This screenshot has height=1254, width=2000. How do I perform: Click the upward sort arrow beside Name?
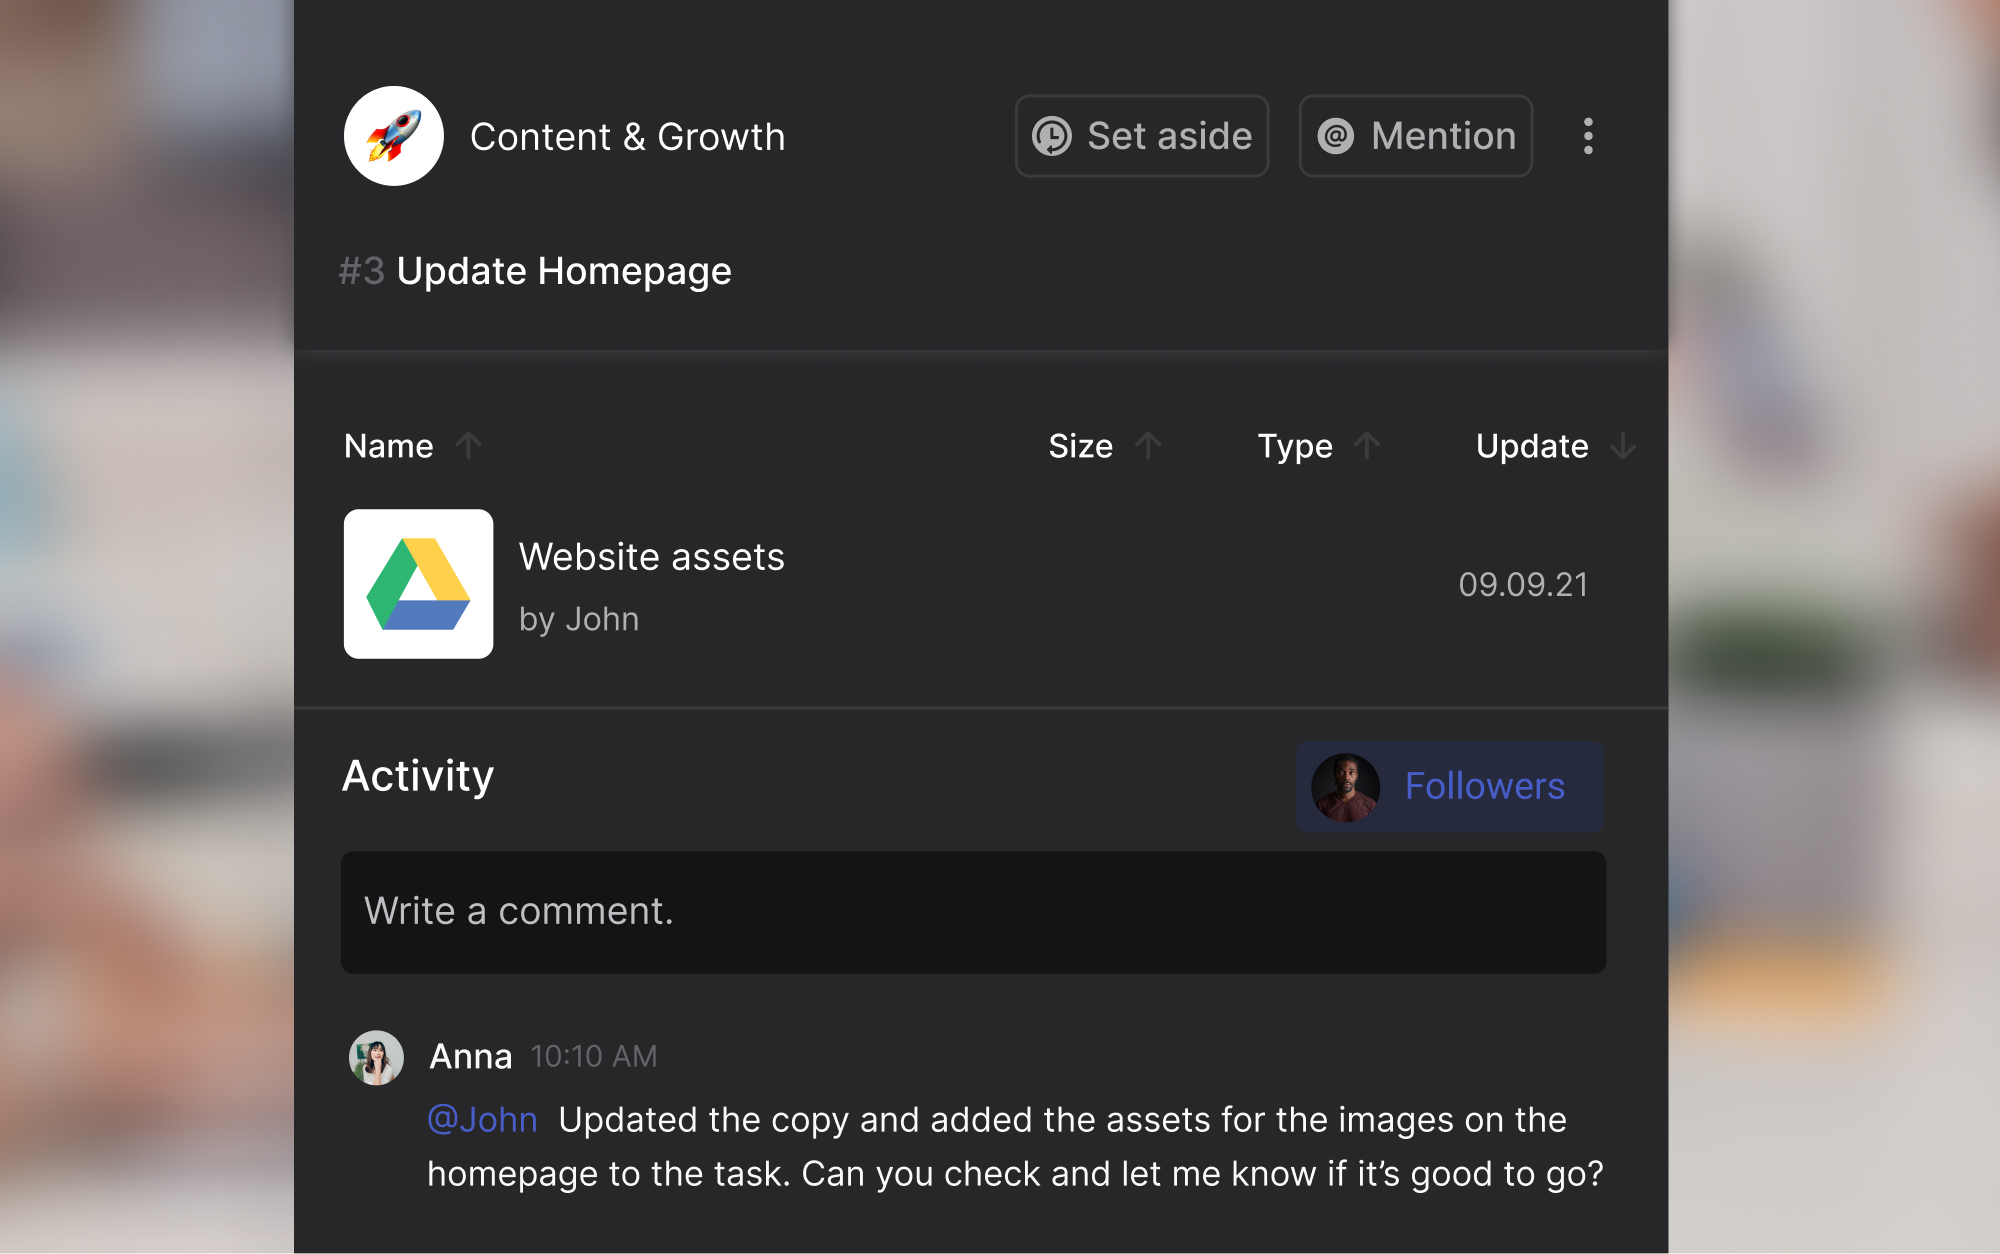[x=470, y=446]
